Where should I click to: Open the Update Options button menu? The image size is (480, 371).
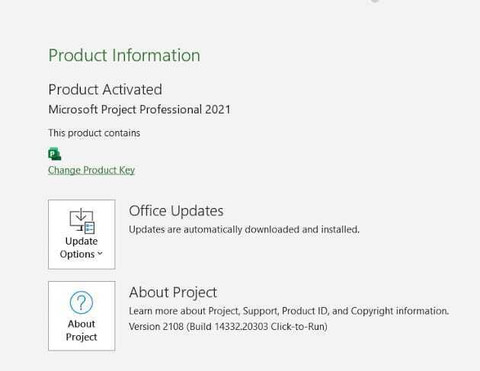point(82,234)
